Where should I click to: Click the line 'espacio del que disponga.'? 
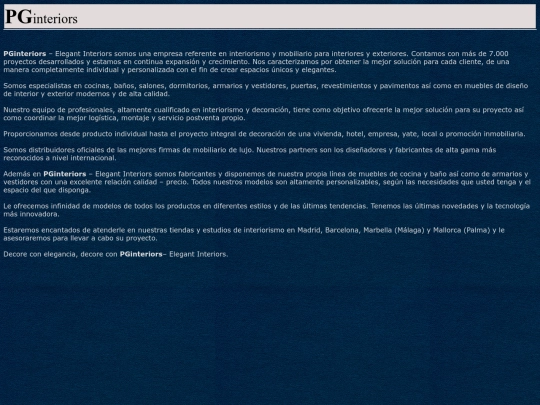click(47, 190)
